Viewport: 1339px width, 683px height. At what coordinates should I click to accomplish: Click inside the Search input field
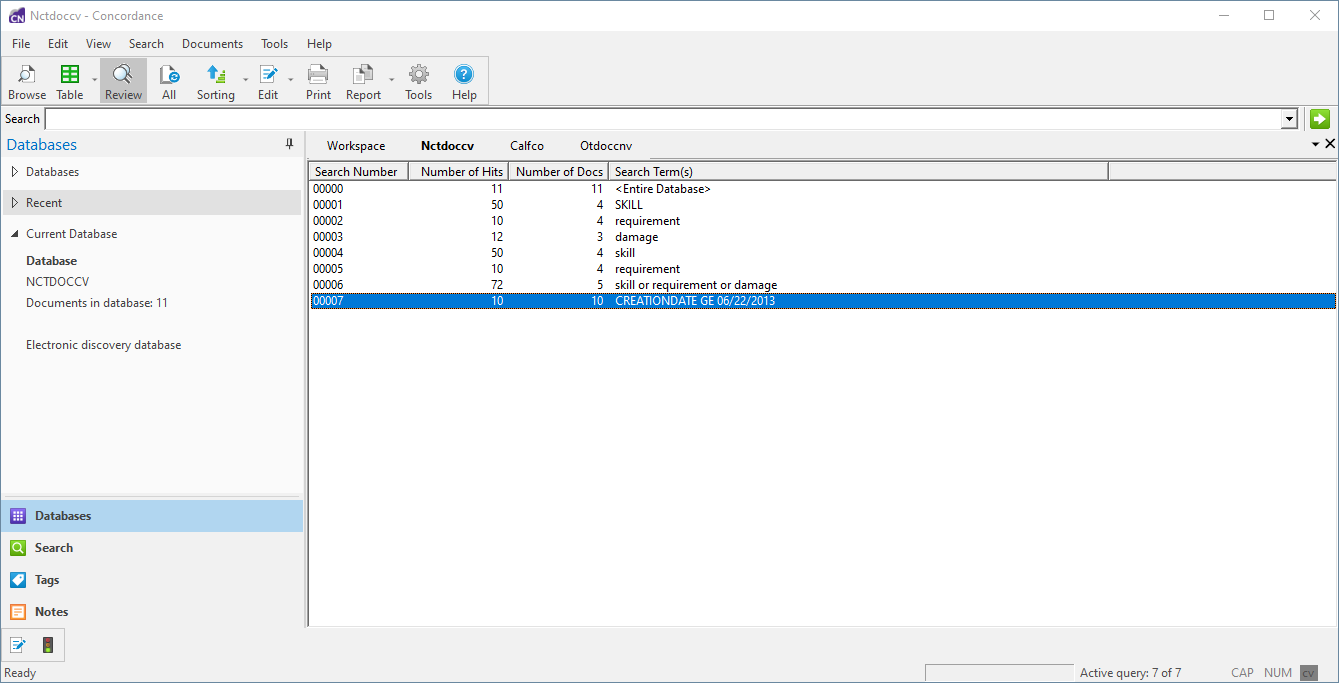662,119
